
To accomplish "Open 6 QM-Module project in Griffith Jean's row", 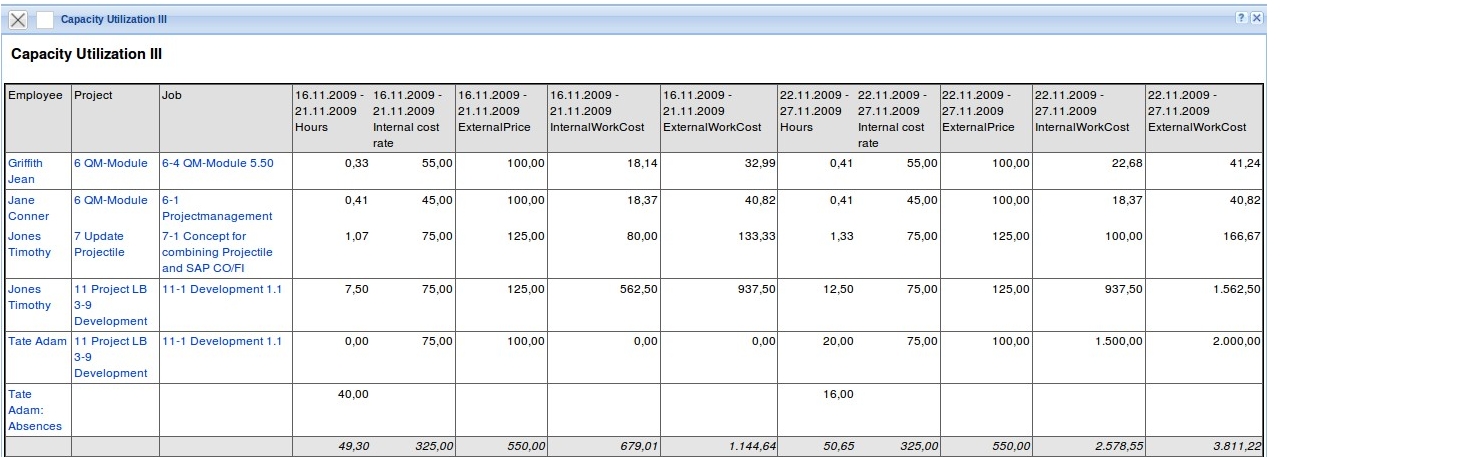I will pyautogui.click(x=111, y=163).
